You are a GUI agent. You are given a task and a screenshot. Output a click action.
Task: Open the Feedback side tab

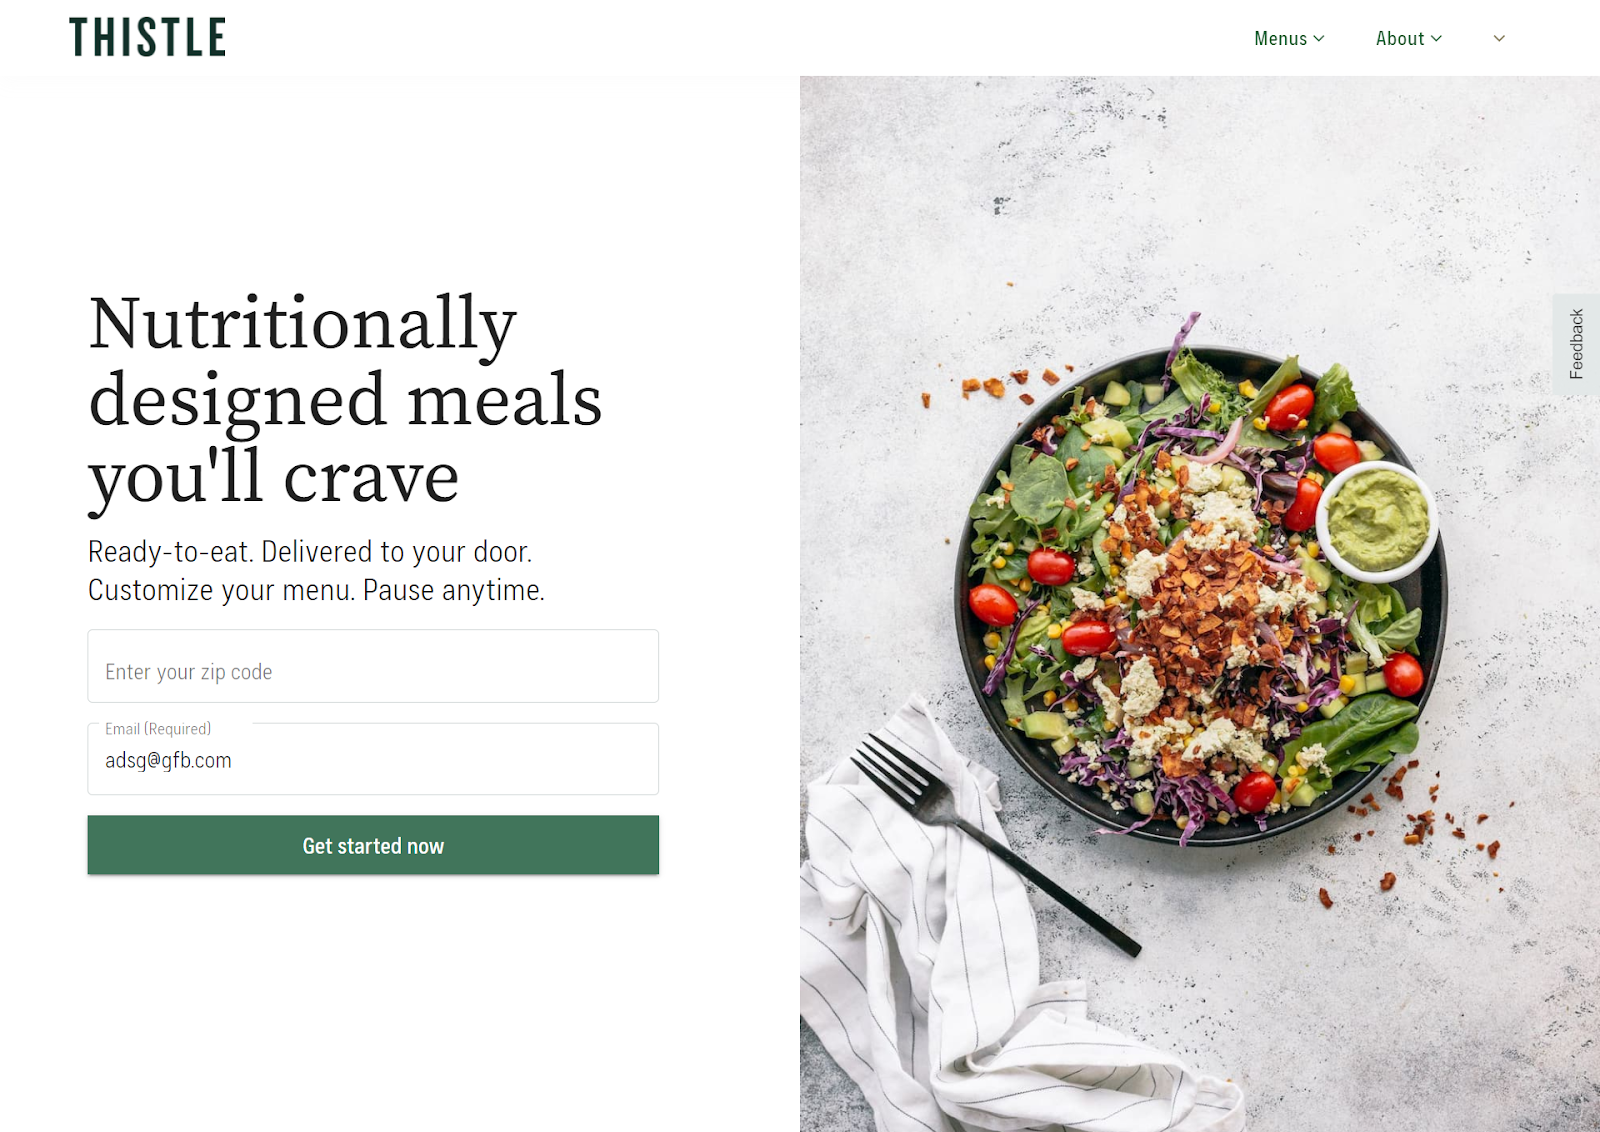1576,343
